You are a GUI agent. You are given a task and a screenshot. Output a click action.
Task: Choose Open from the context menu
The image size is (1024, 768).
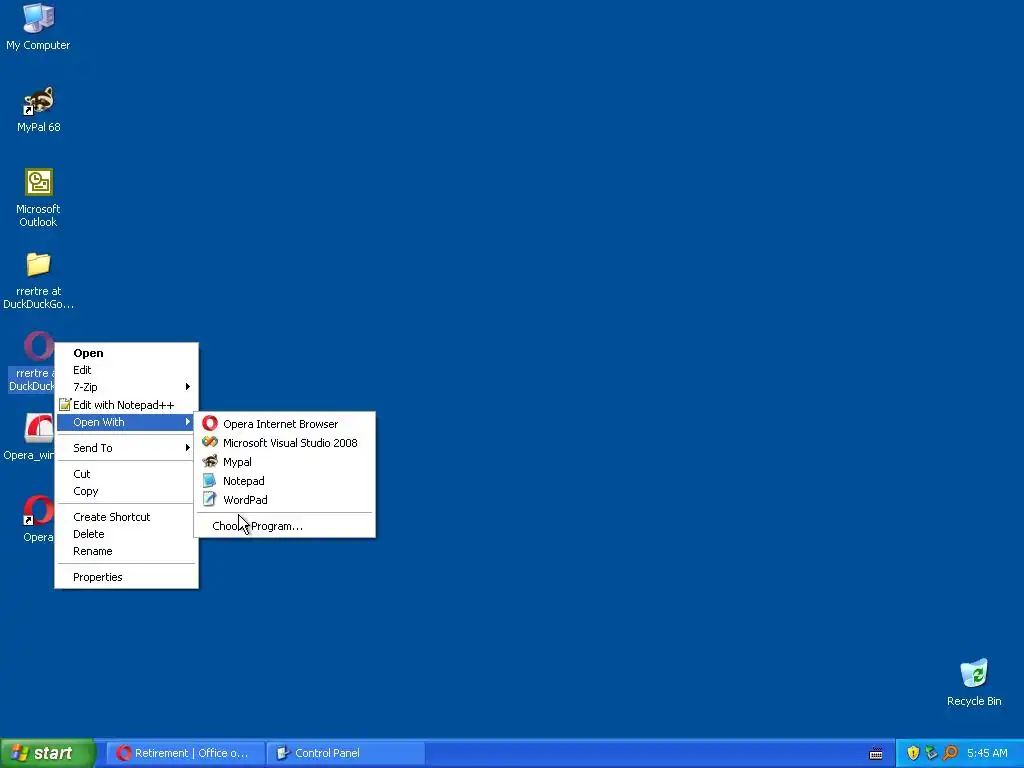tap(126, 353)
